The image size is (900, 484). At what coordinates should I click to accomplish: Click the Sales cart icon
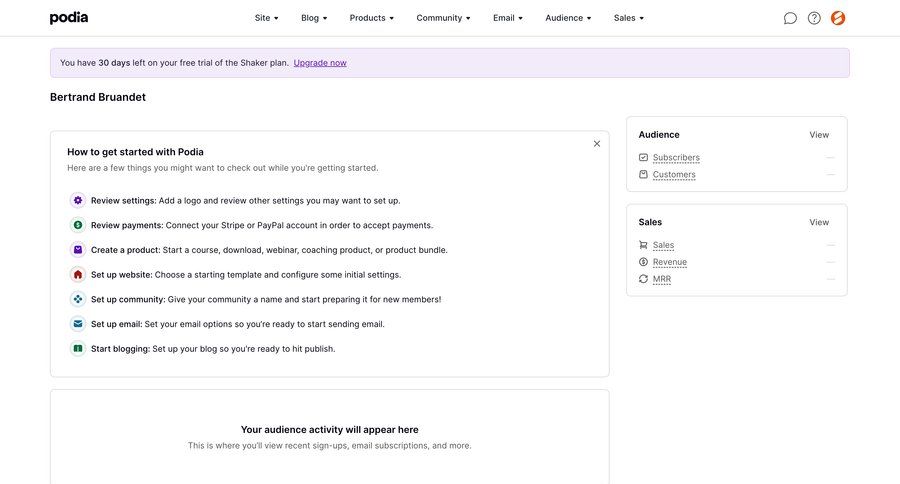[x=643, y=245]
